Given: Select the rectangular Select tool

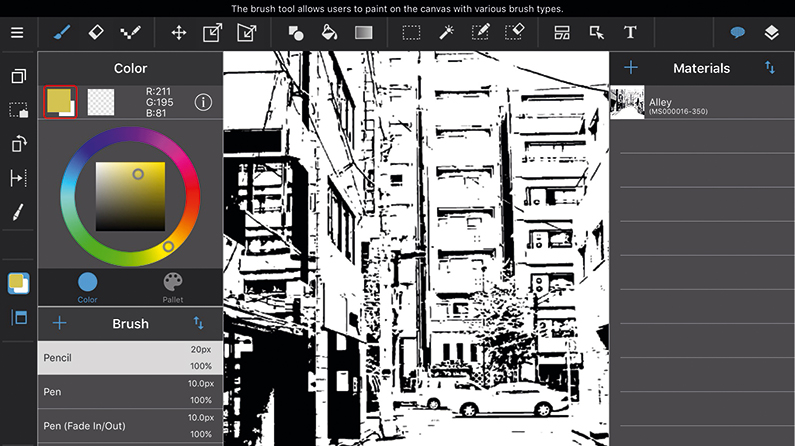Looking at the screenshot, I should tap(411, 32).
